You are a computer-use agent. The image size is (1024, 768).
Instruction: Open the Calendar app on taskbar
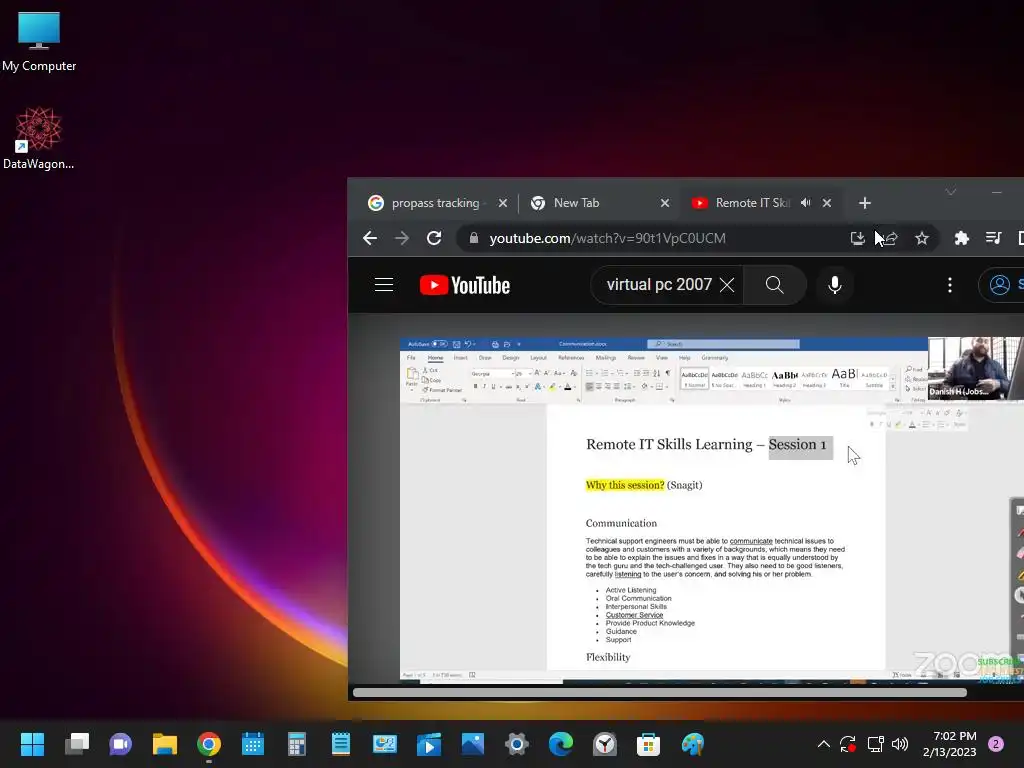pyautogui.click(x=253, y=744)
